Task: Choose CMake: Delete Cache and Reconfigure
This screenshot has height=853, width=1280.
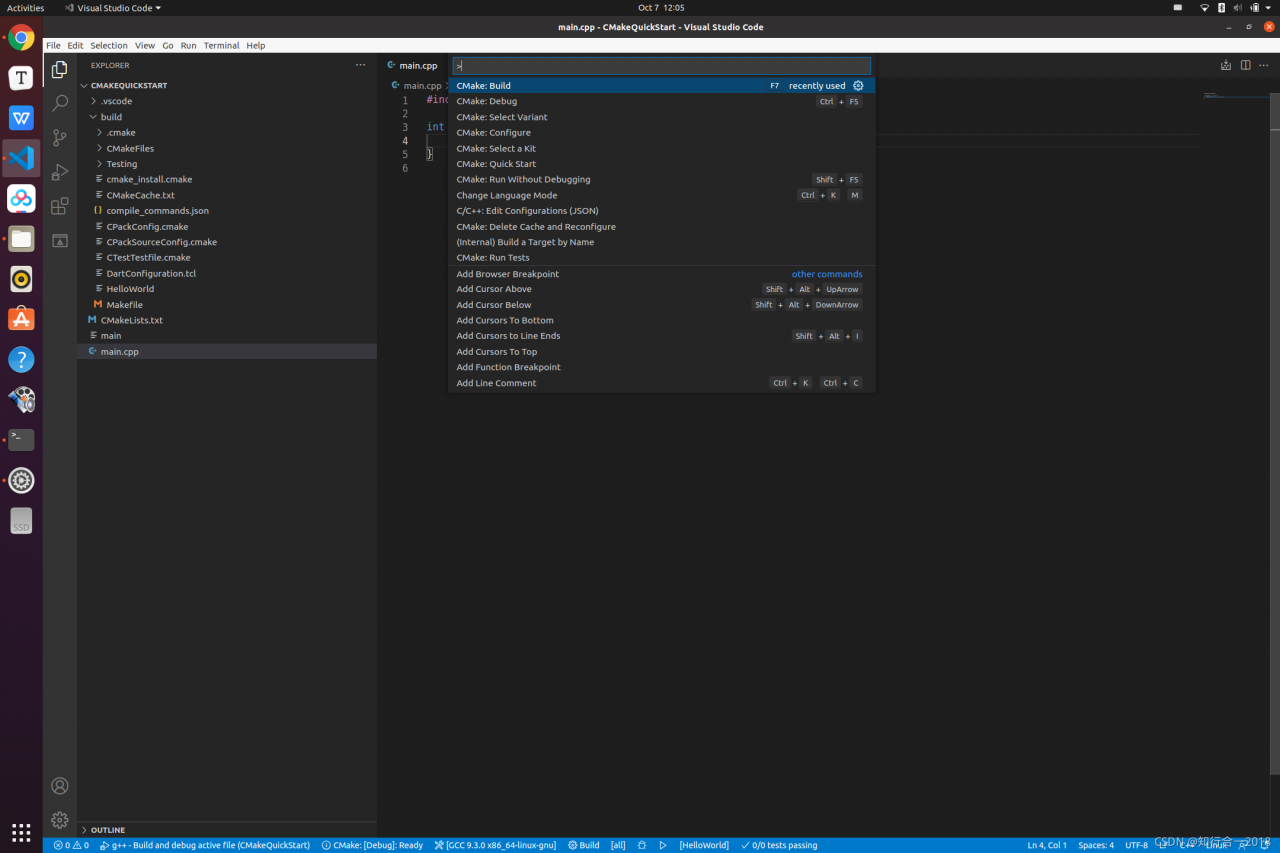Action: [661, 227]
